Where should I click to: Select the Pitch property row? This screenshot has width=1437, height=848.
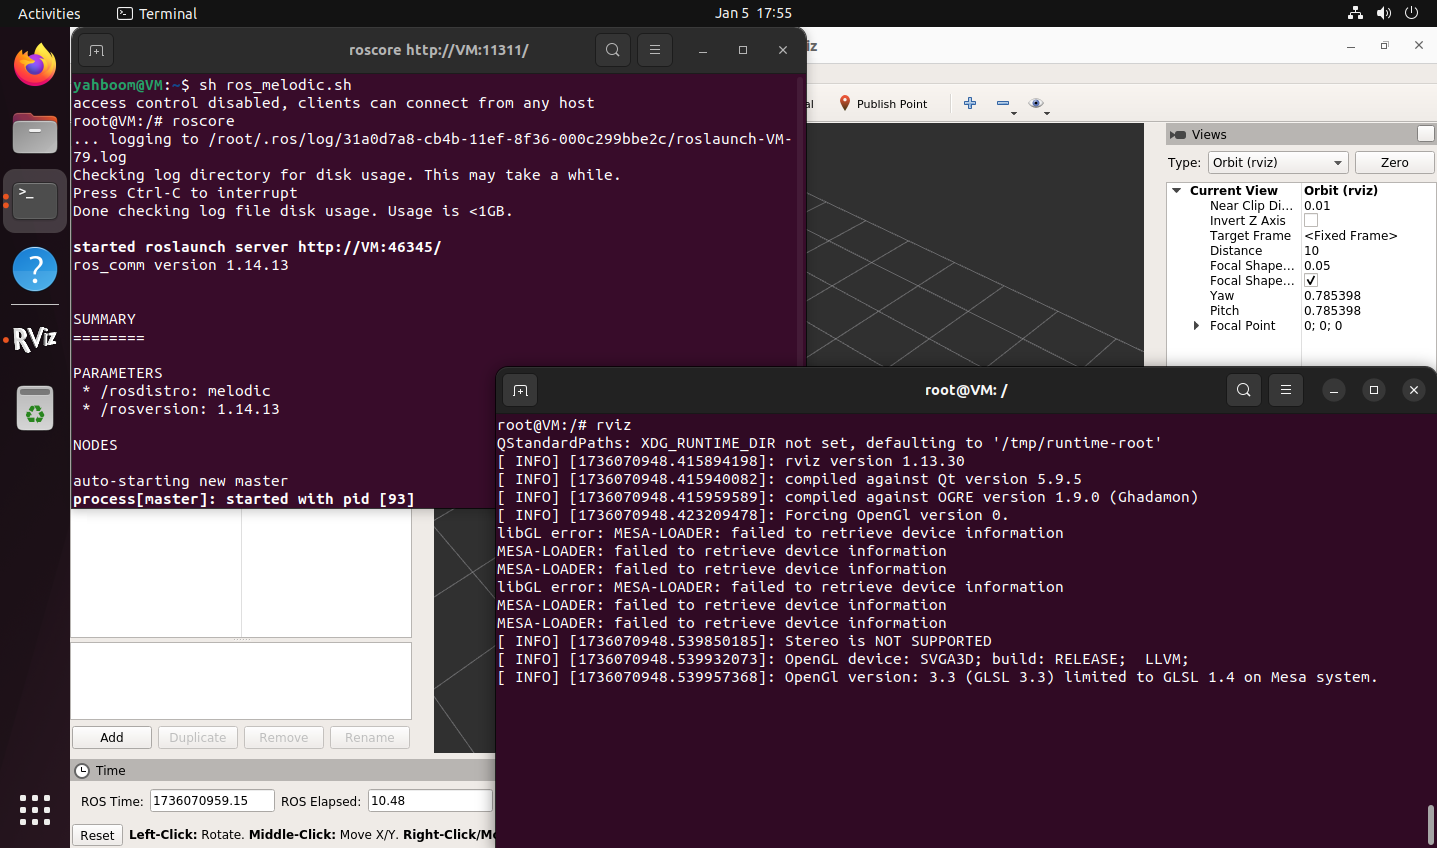(x=1301, y=310)
